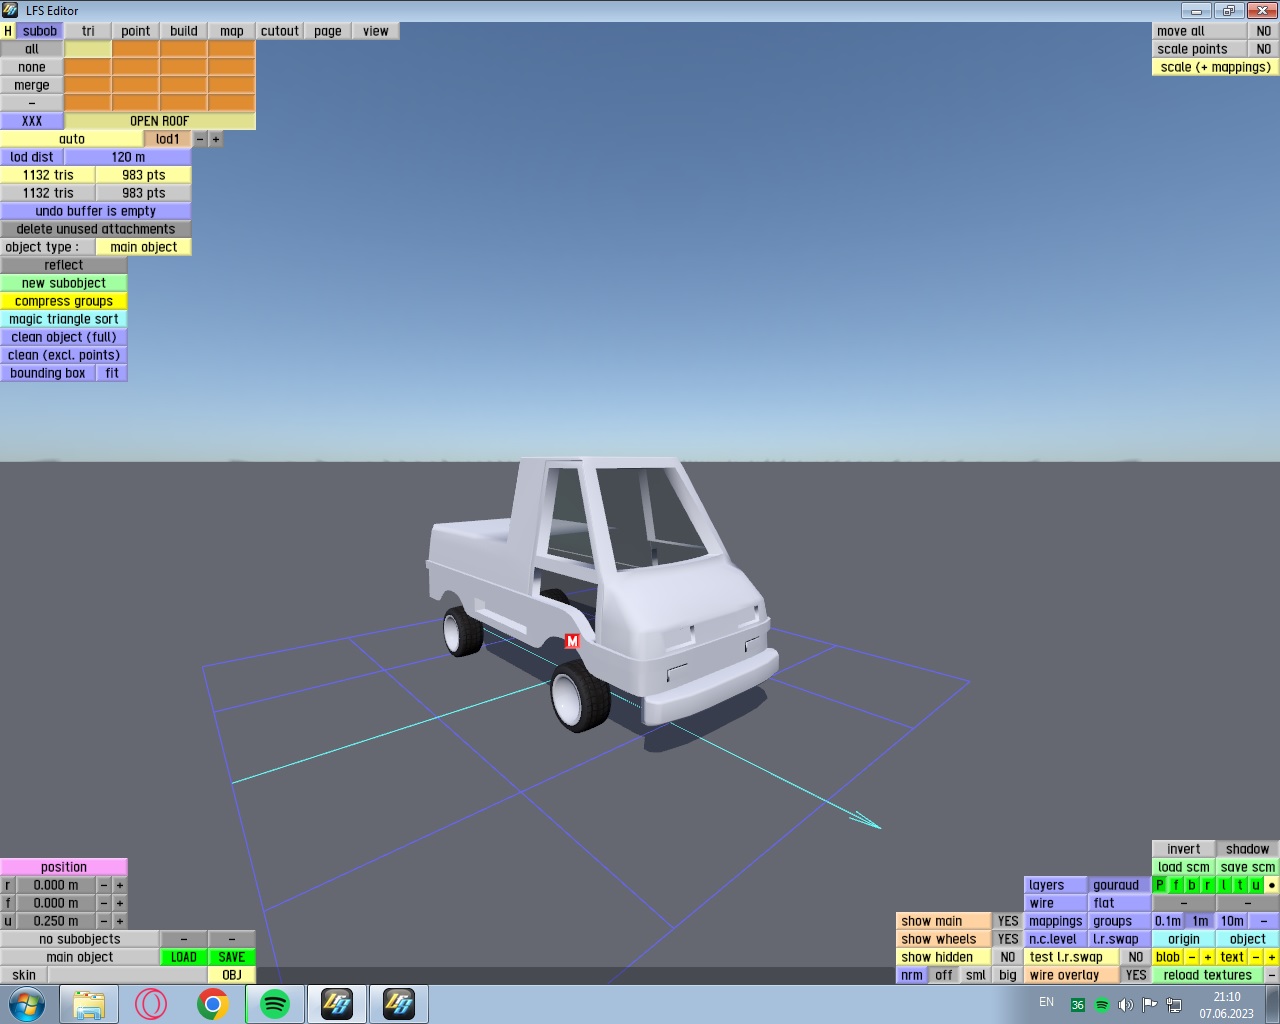Toggle the u layer button
This screenshot has height=1024, width=1280.
click(1256, 885)
